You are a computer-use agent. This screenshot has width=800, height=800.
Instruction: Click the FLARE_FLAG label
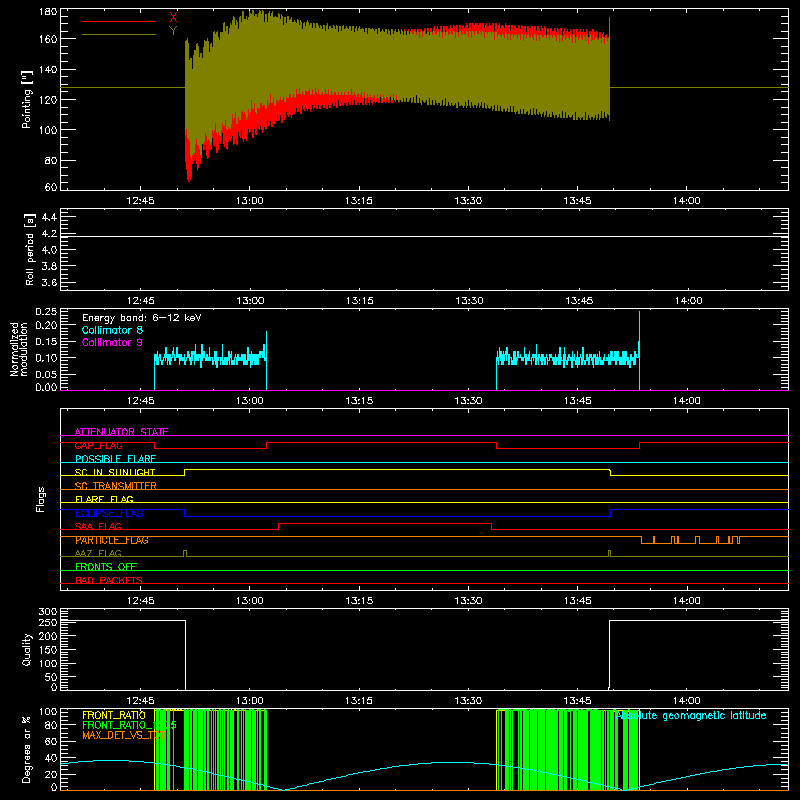[104, 499]
